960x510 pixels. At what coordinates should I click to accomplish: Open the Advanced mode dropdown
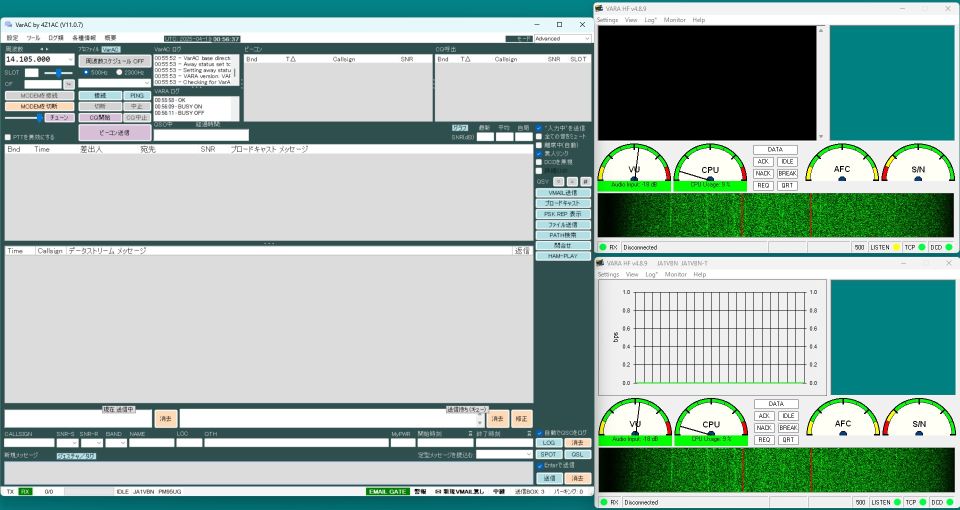tap(587, 39)
